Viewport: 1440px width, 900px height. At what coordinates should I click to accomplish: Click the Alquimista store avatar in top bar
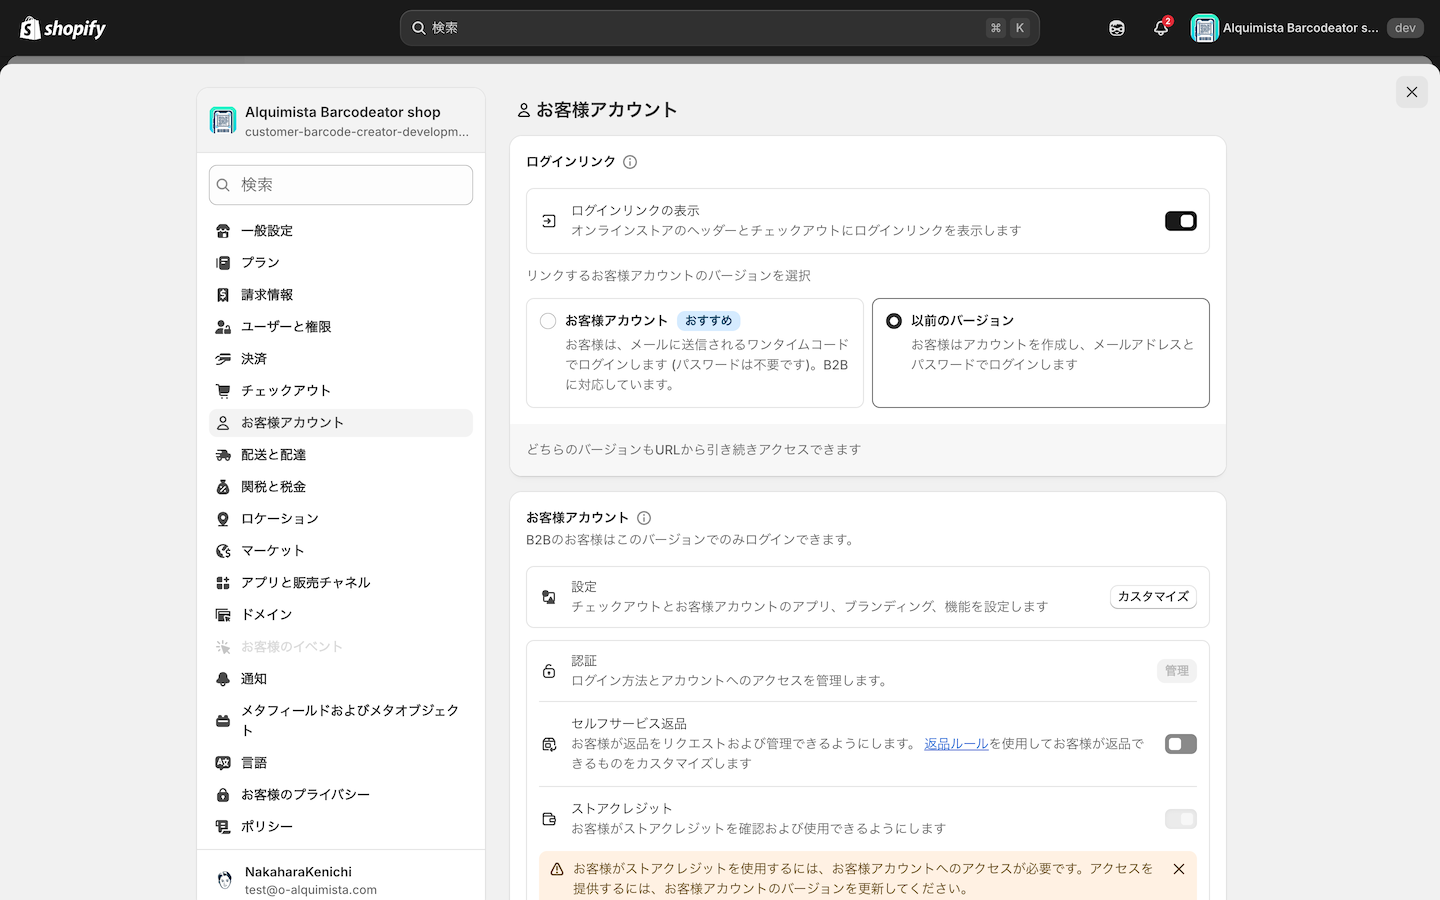(x=1204, y=28)
